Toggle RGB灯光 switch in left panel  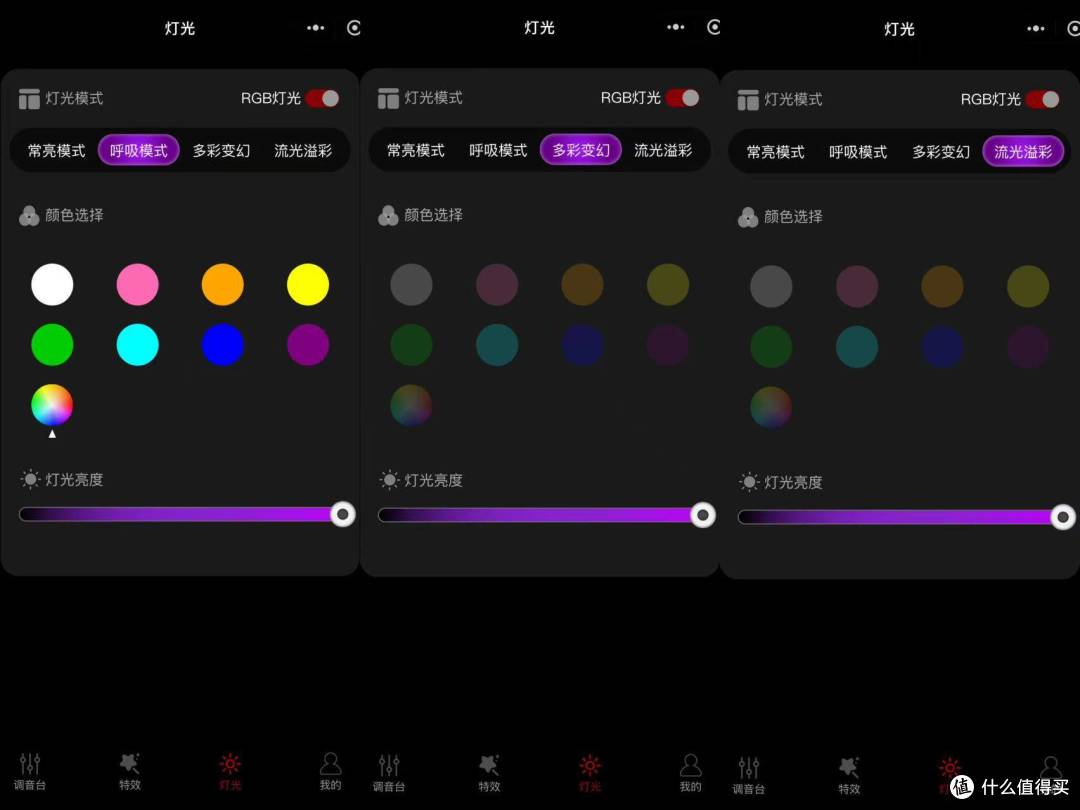322,98
